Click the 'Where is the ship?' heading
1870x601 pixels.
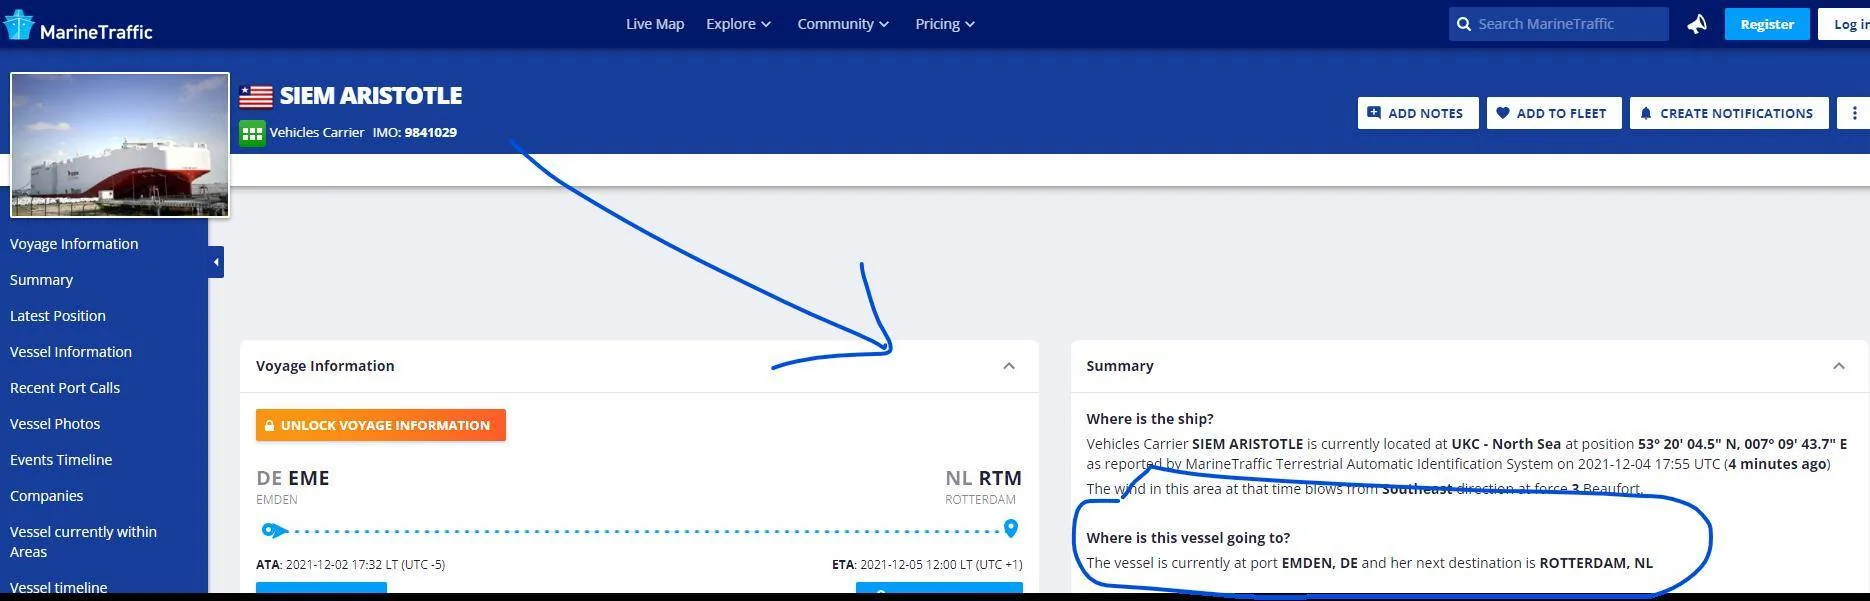[x=1150, y=419]
